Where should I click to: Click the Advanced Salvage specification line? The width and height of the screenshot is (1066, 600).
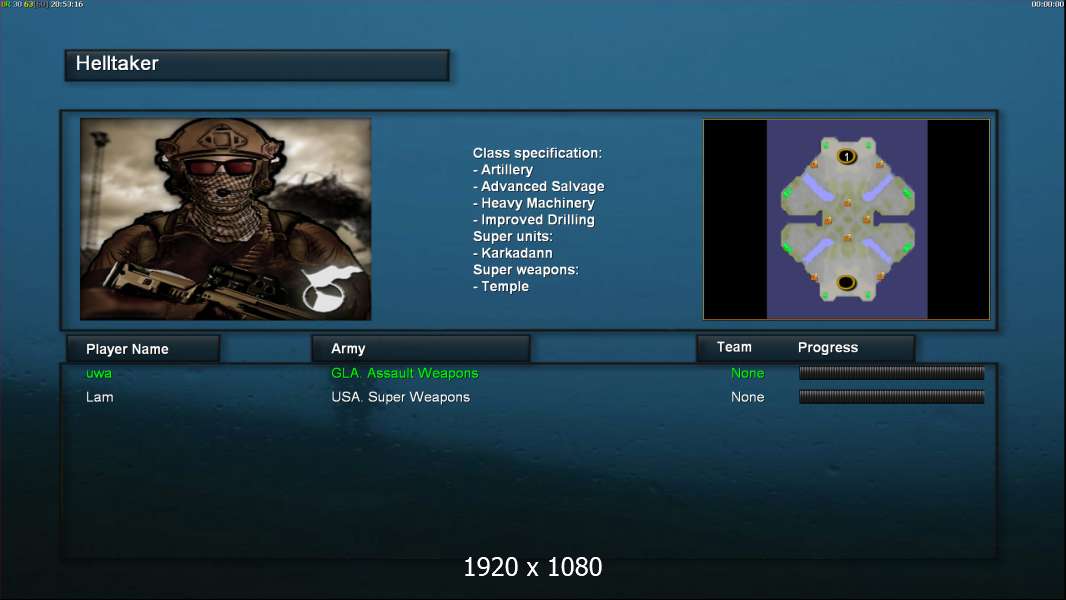[538, 186]
